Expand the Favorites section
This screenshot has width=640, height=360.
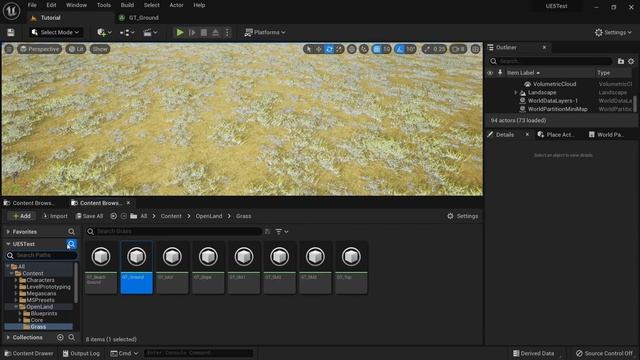tap(8, 231)
